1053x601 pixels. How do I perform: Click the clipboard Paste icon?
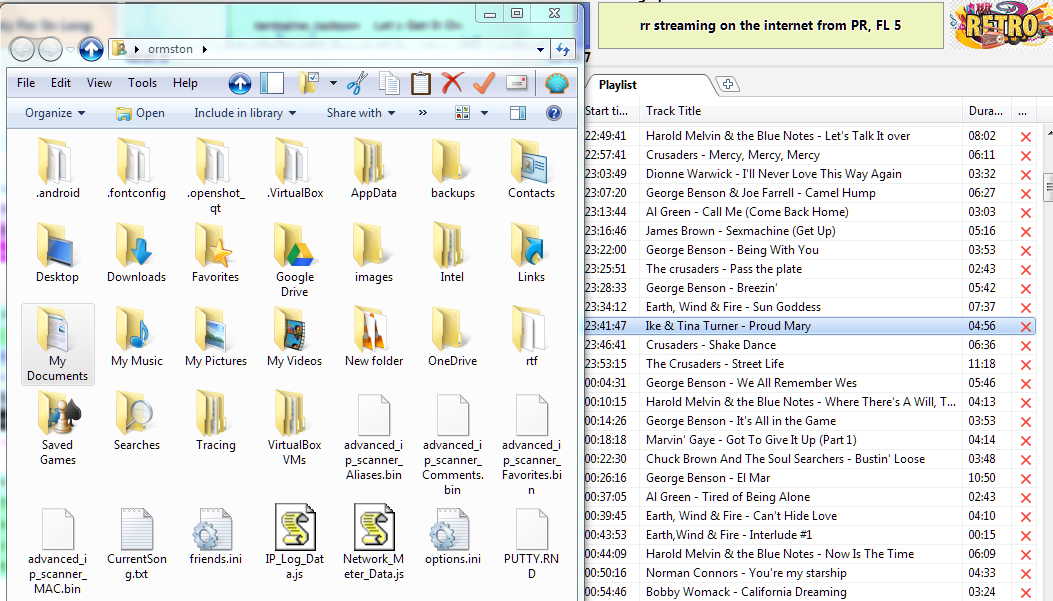(421, 83)
